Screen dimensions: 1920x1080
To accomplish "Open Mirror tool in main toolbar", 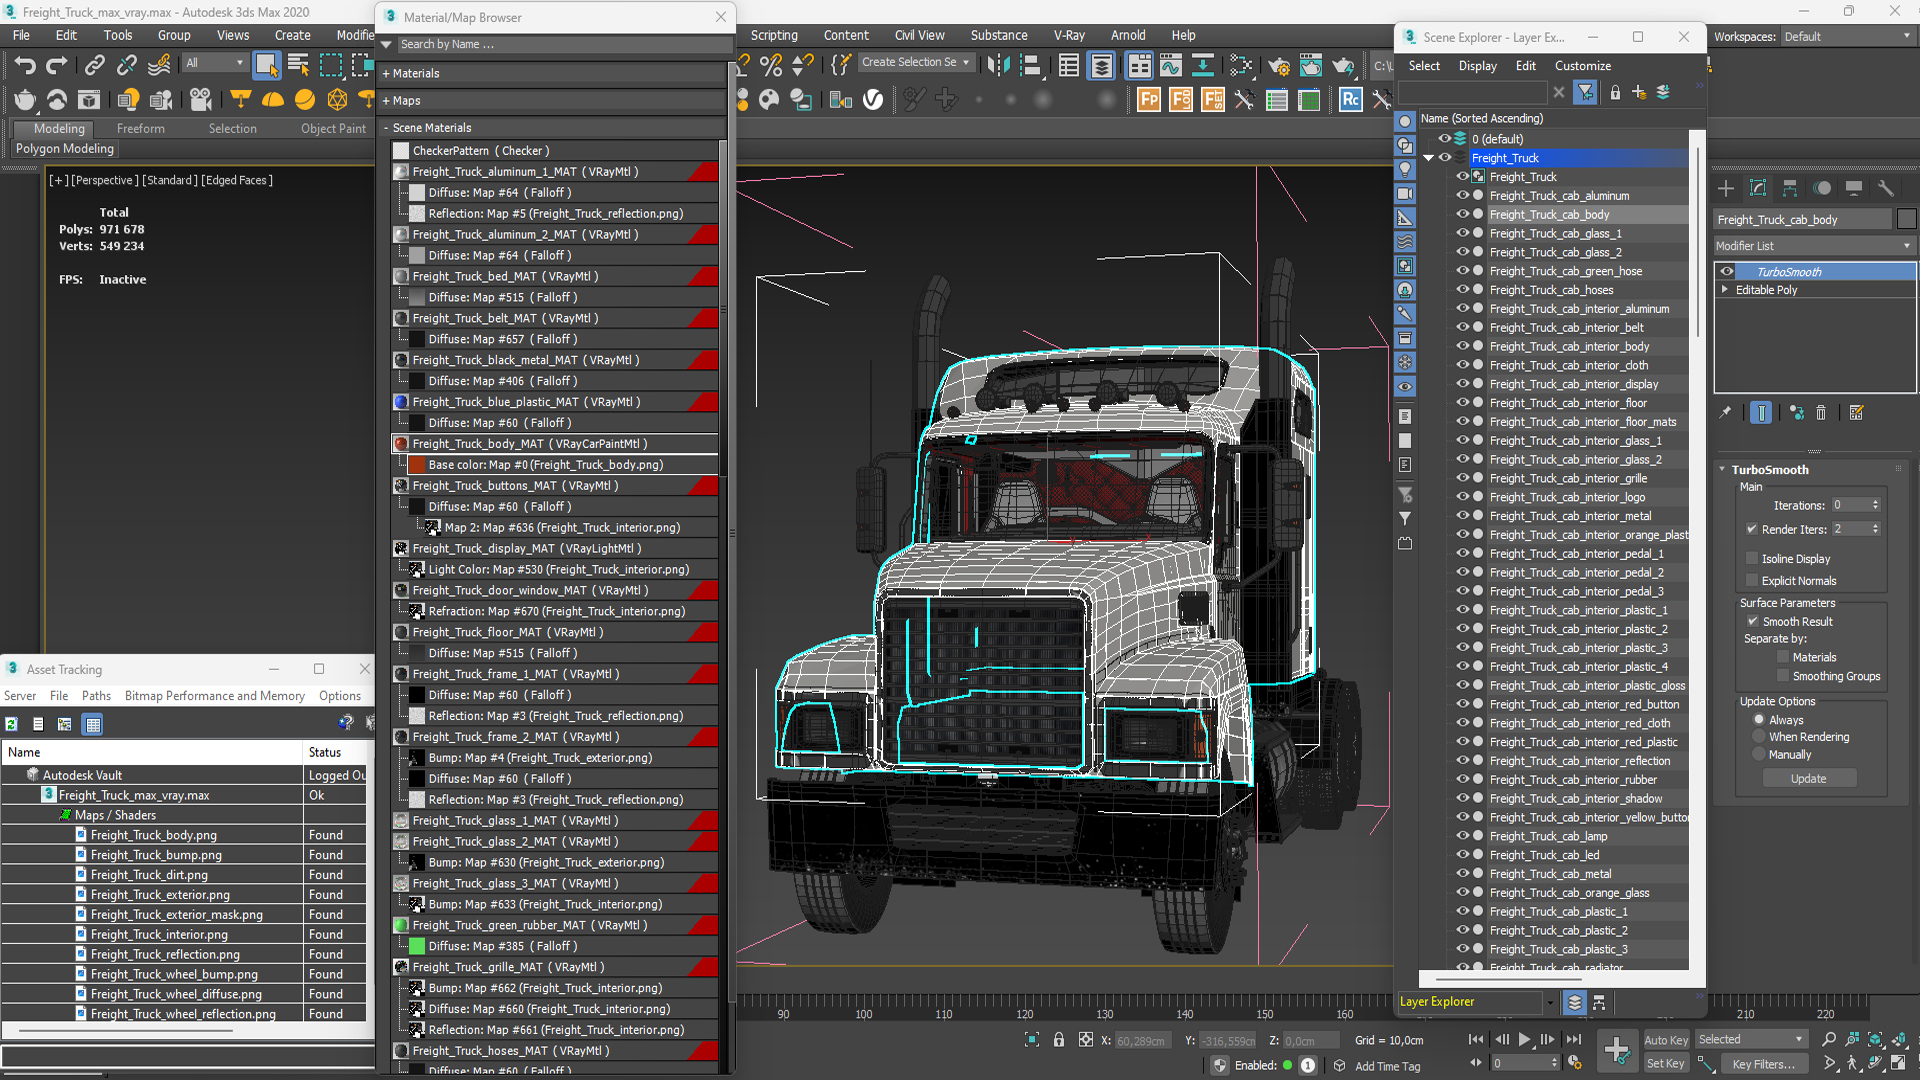I will click(998, 66).
